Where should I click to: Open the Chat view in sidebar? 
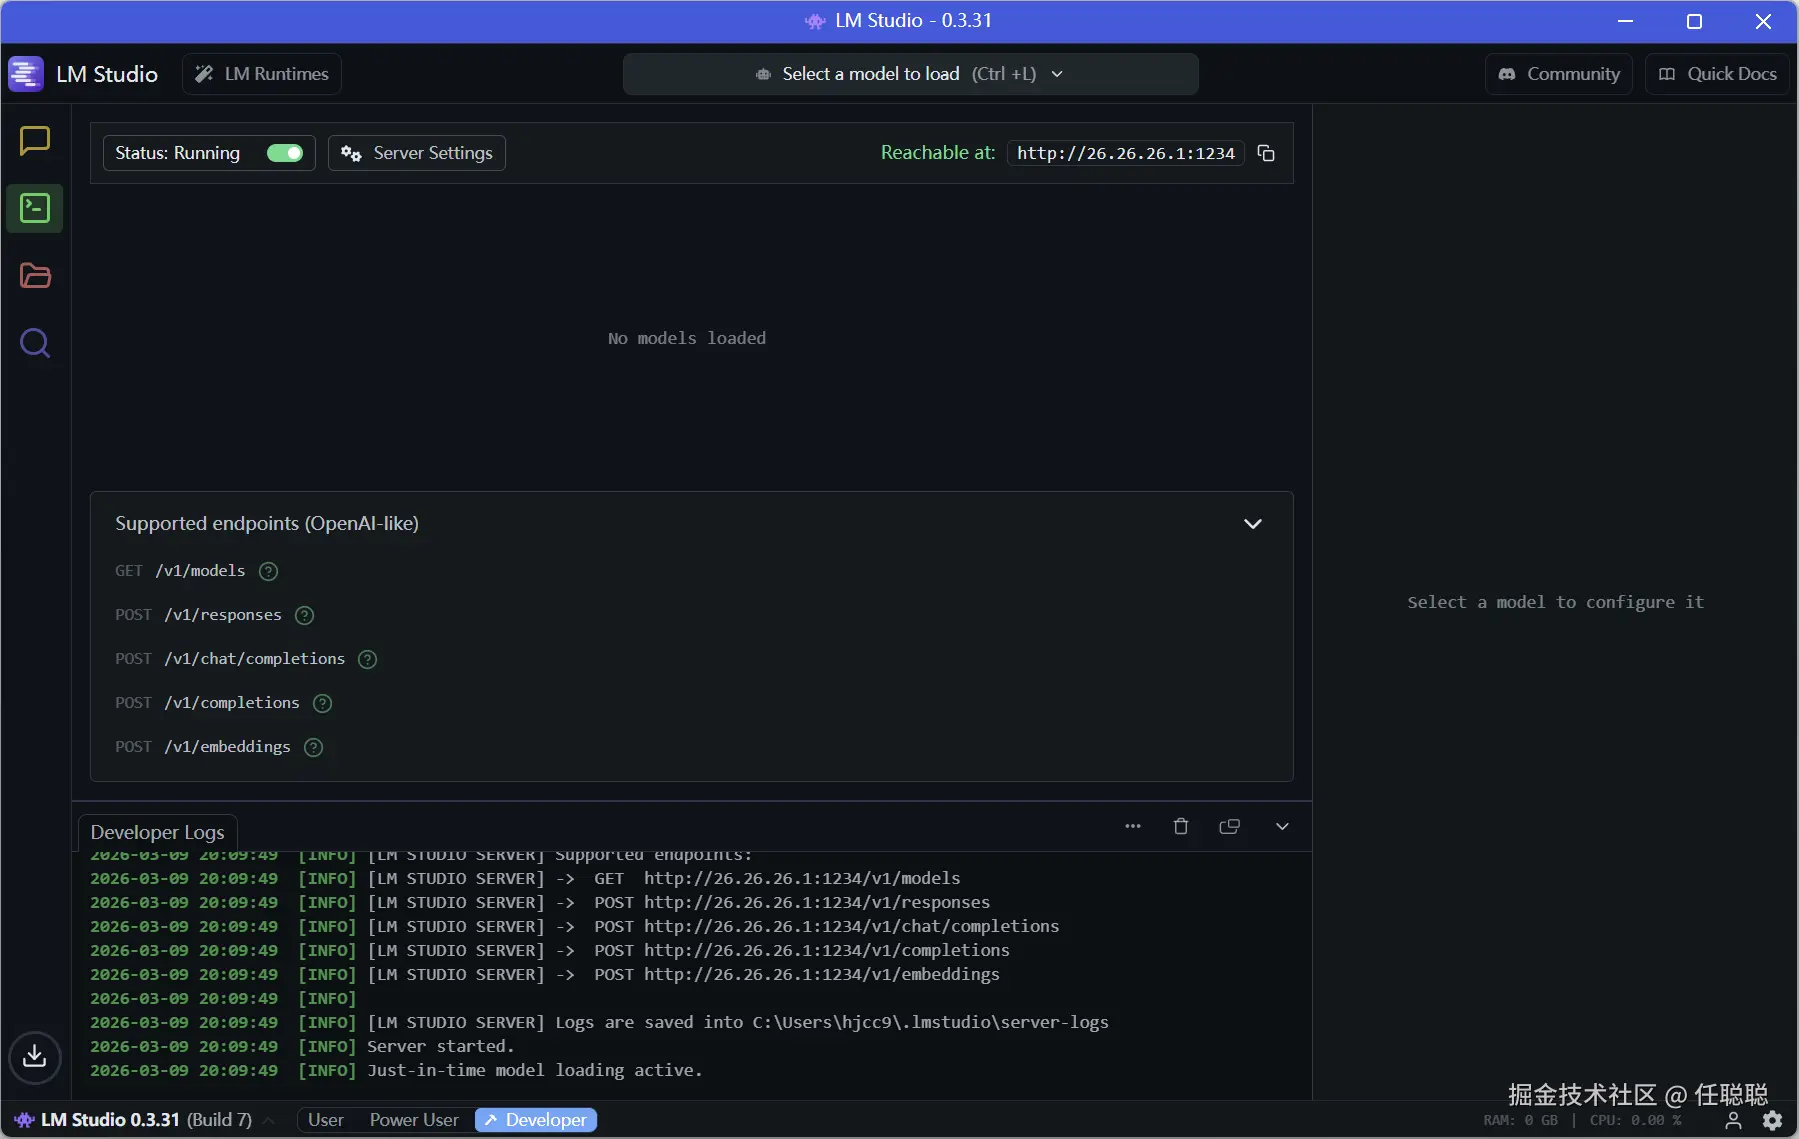(35, 141)
